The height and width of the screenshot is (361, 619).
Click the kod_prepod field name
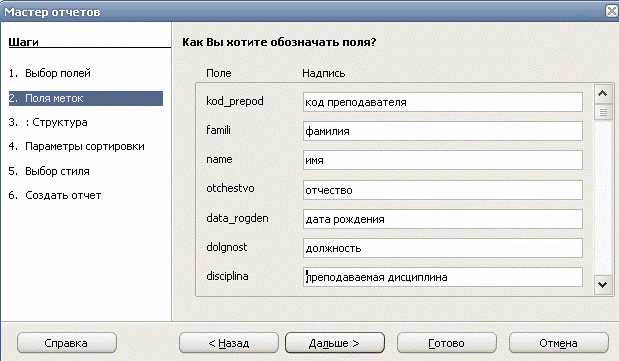(x=235, y=101)
